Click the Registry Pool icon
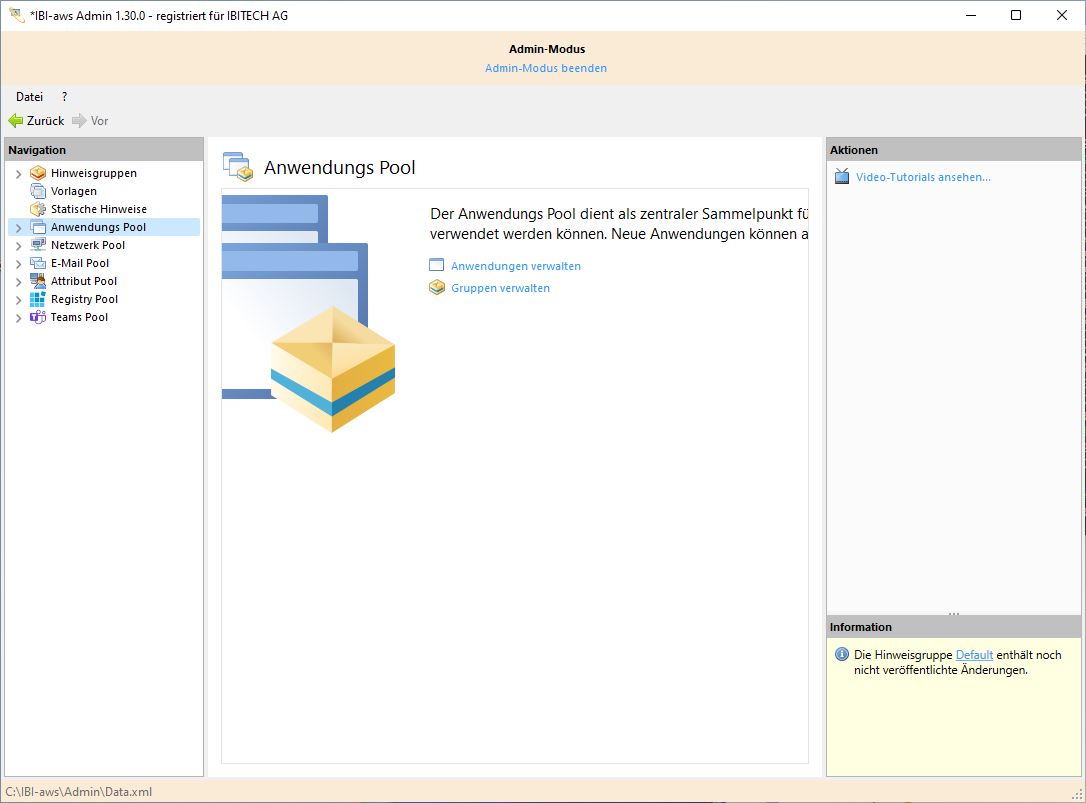 point(38,299)
